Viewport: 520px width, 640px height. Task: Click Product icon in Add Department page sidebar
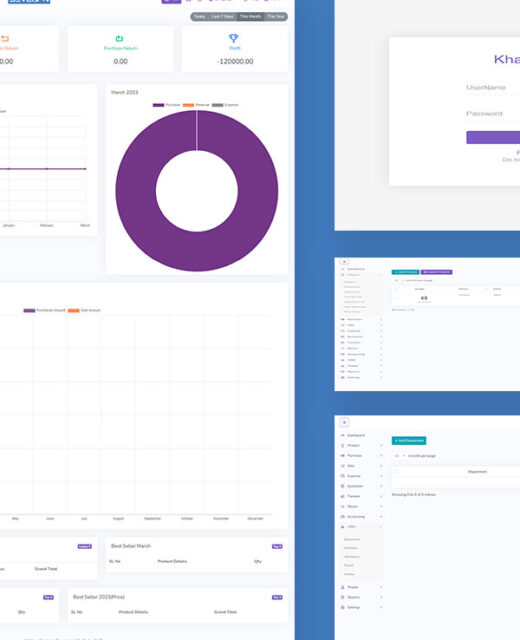pos(343,445)
